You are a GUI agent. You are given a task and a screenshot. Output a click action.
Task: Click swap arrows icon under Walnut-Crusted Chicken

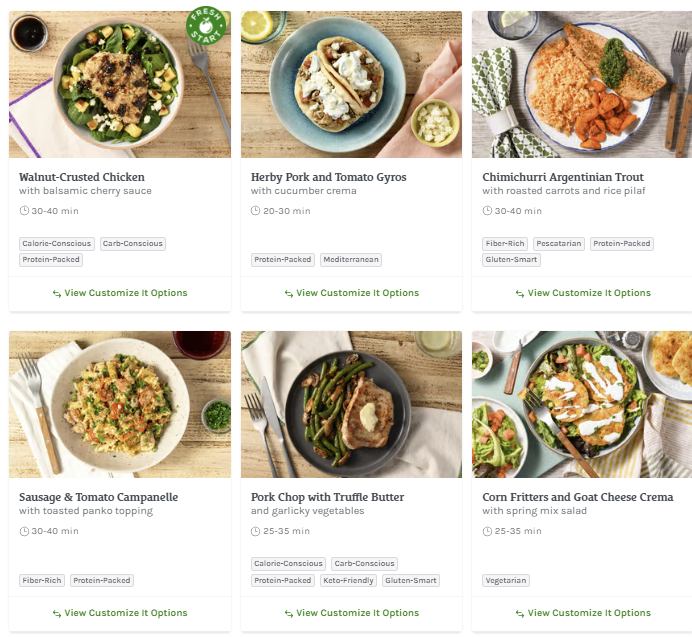coord(57,294)
